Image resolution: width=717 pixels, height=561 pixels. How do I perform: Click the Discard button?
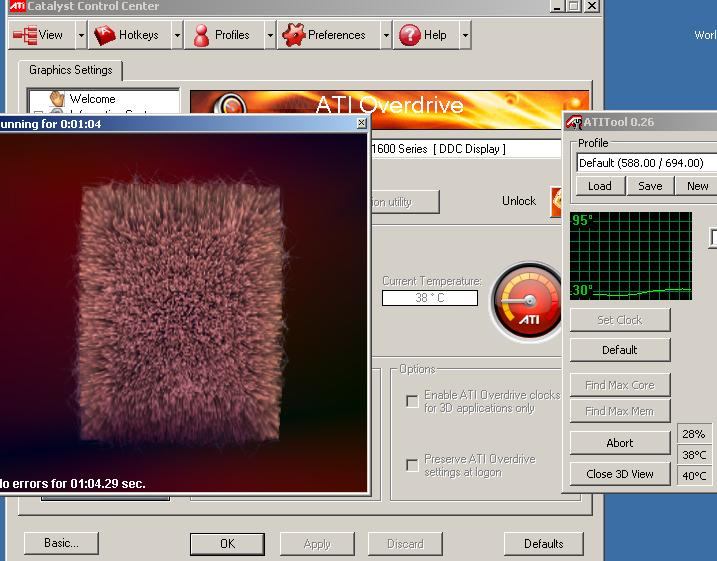pyautogui.click(x=405, y=544)
